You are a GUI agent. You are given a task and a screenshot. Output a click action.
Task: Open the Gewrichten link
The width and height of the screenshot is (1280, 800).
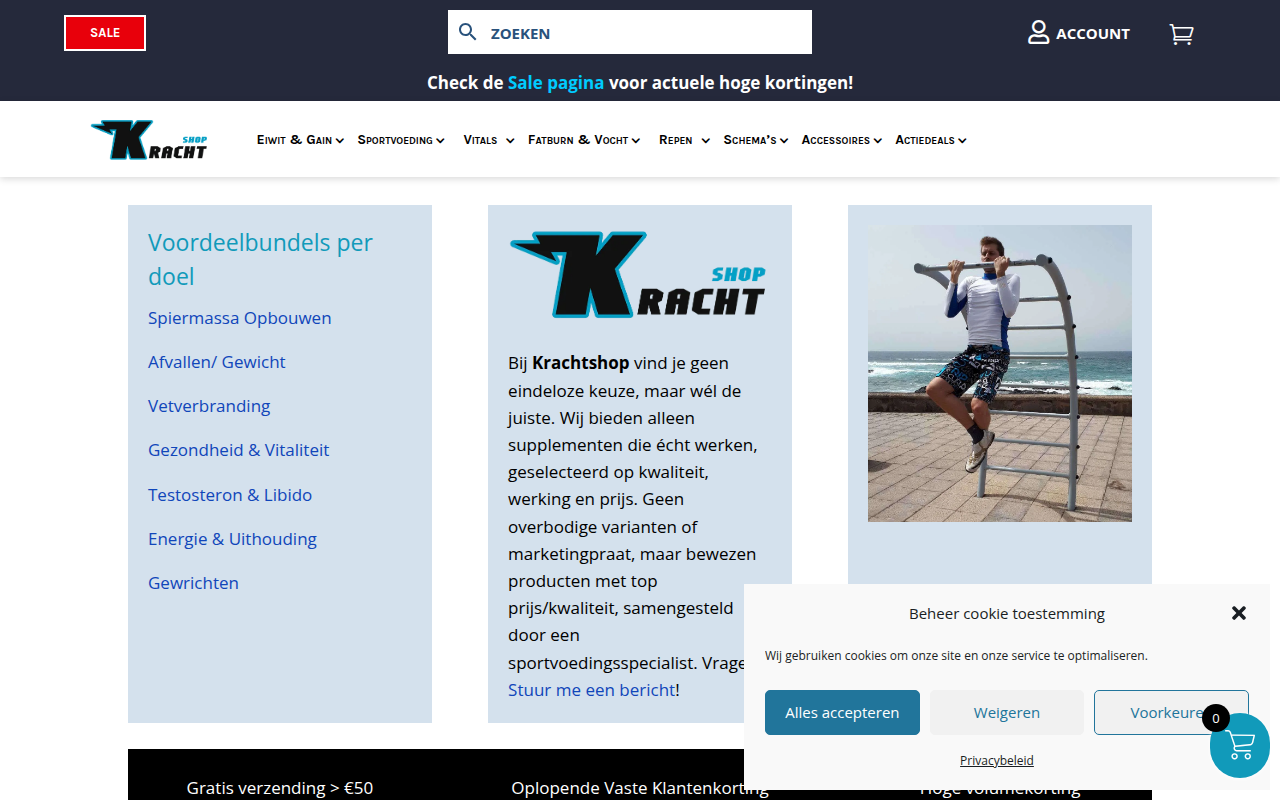(193, 583)
